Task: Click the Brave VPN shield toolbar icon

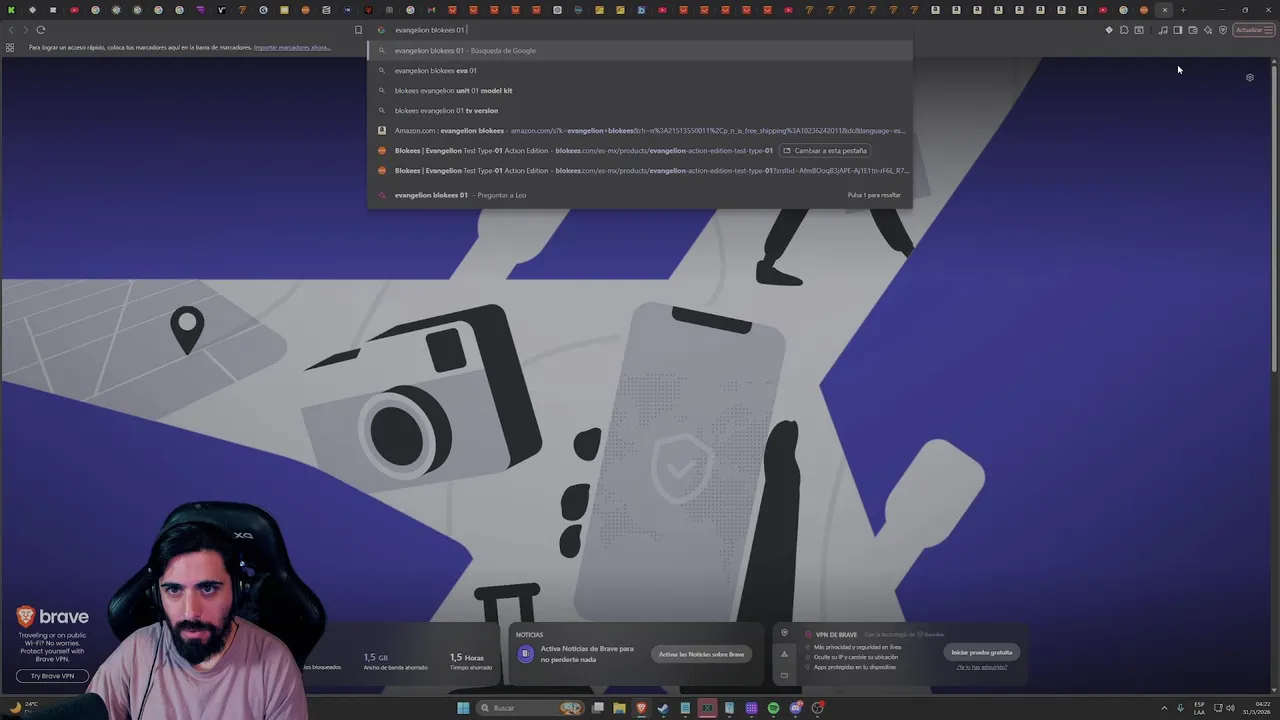Action: [1223, 30]
